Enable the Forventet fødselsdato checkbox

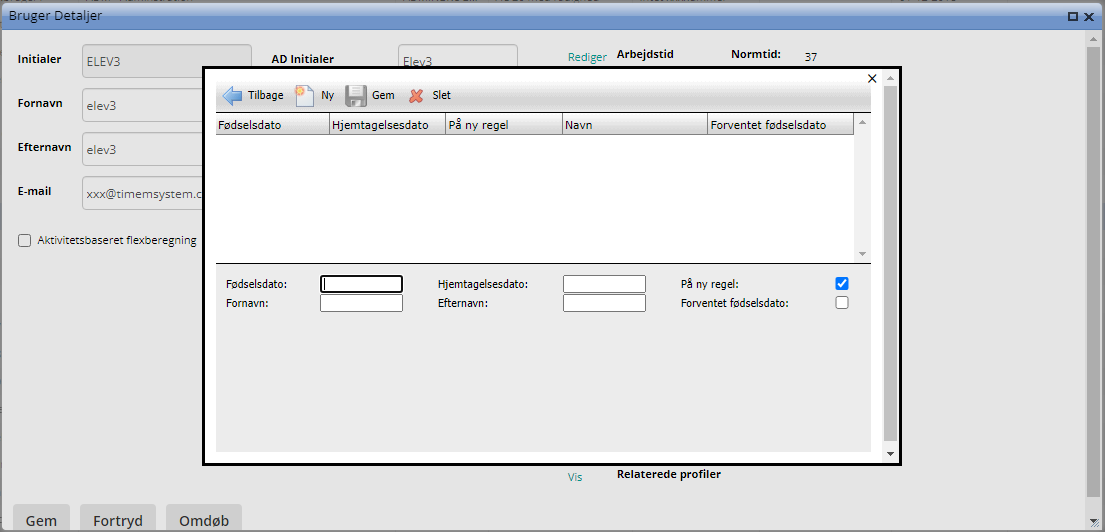tap(842, 303)
